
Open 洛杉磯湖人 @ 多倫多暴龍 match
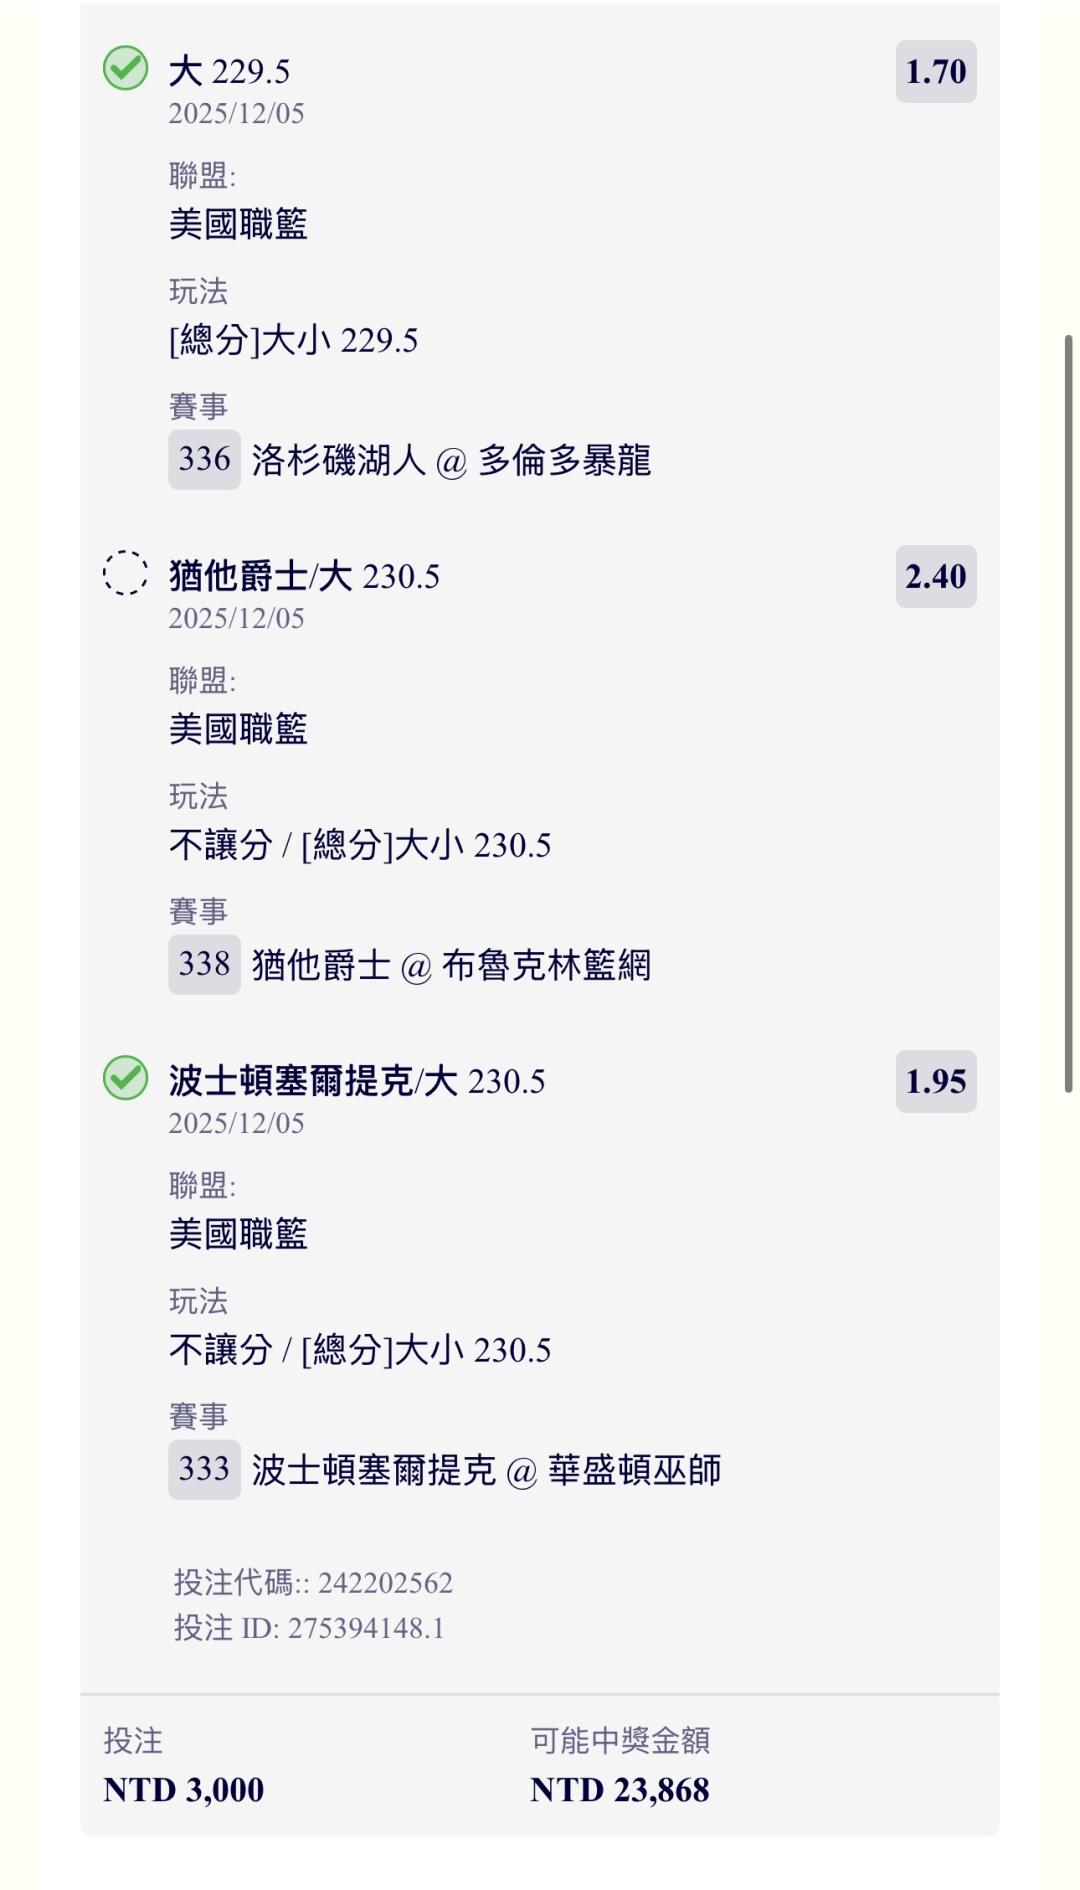451,461
